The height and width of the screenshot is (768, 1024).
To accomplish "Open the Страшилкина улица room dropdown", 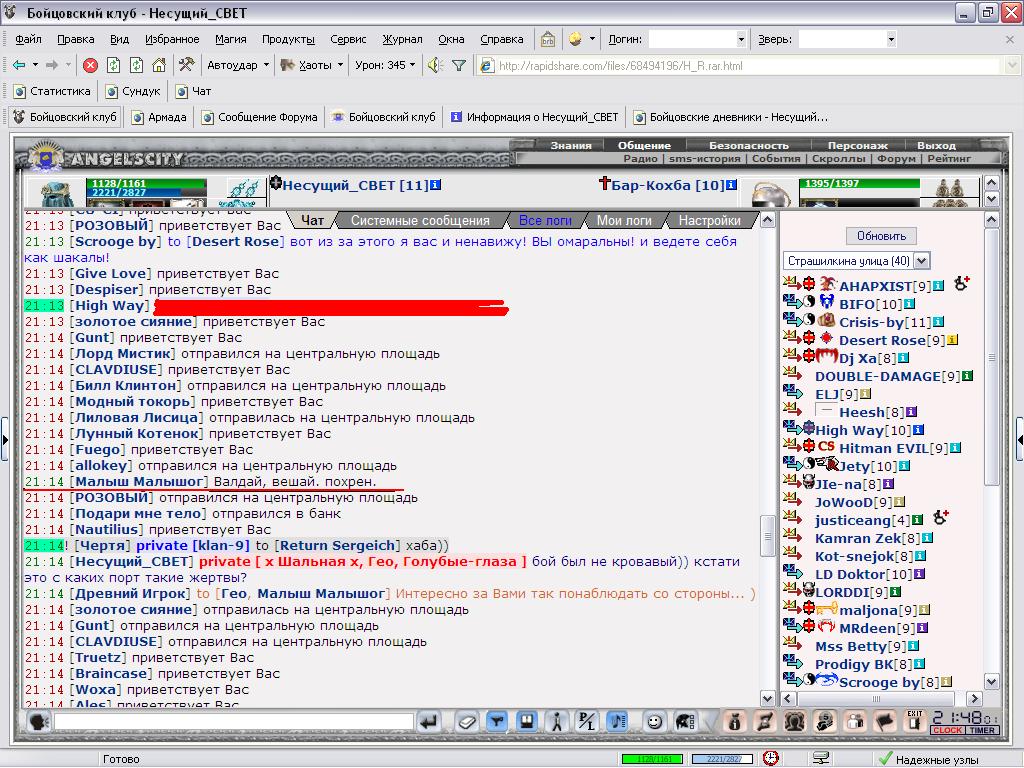I will [921, 261].
